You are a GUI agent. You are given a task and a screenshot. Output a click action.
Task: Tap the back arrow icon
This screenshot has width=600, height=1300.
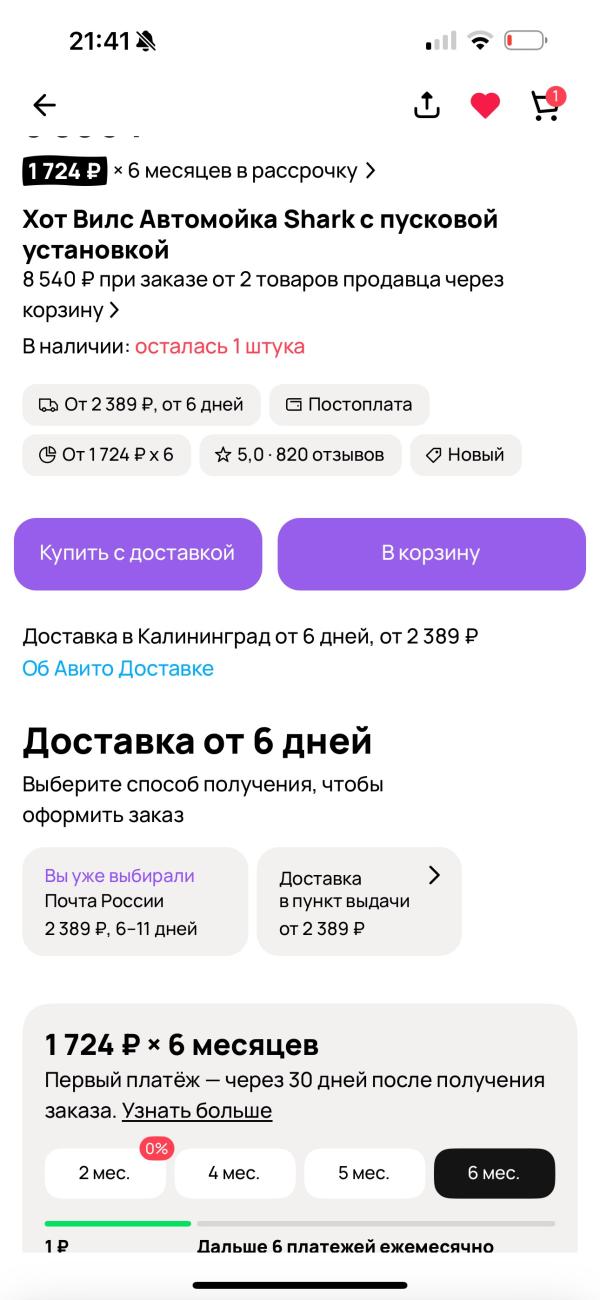(x=44, y=105)
